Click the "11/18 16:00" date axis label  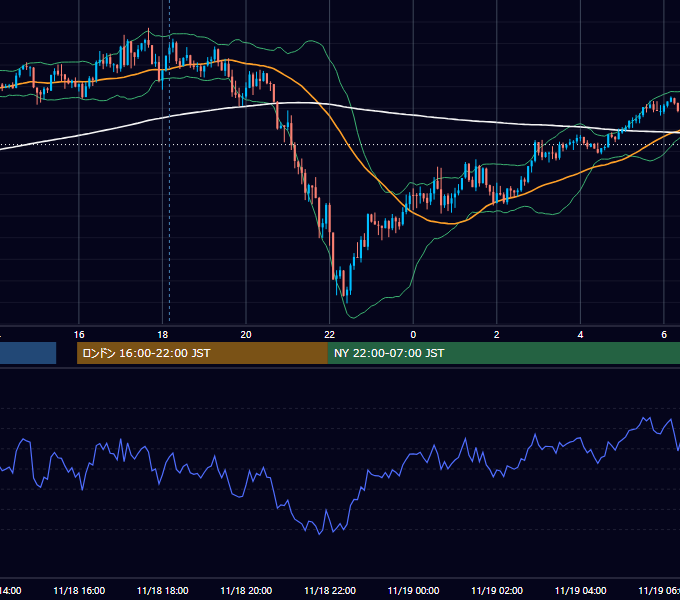[x=79, y=590]
